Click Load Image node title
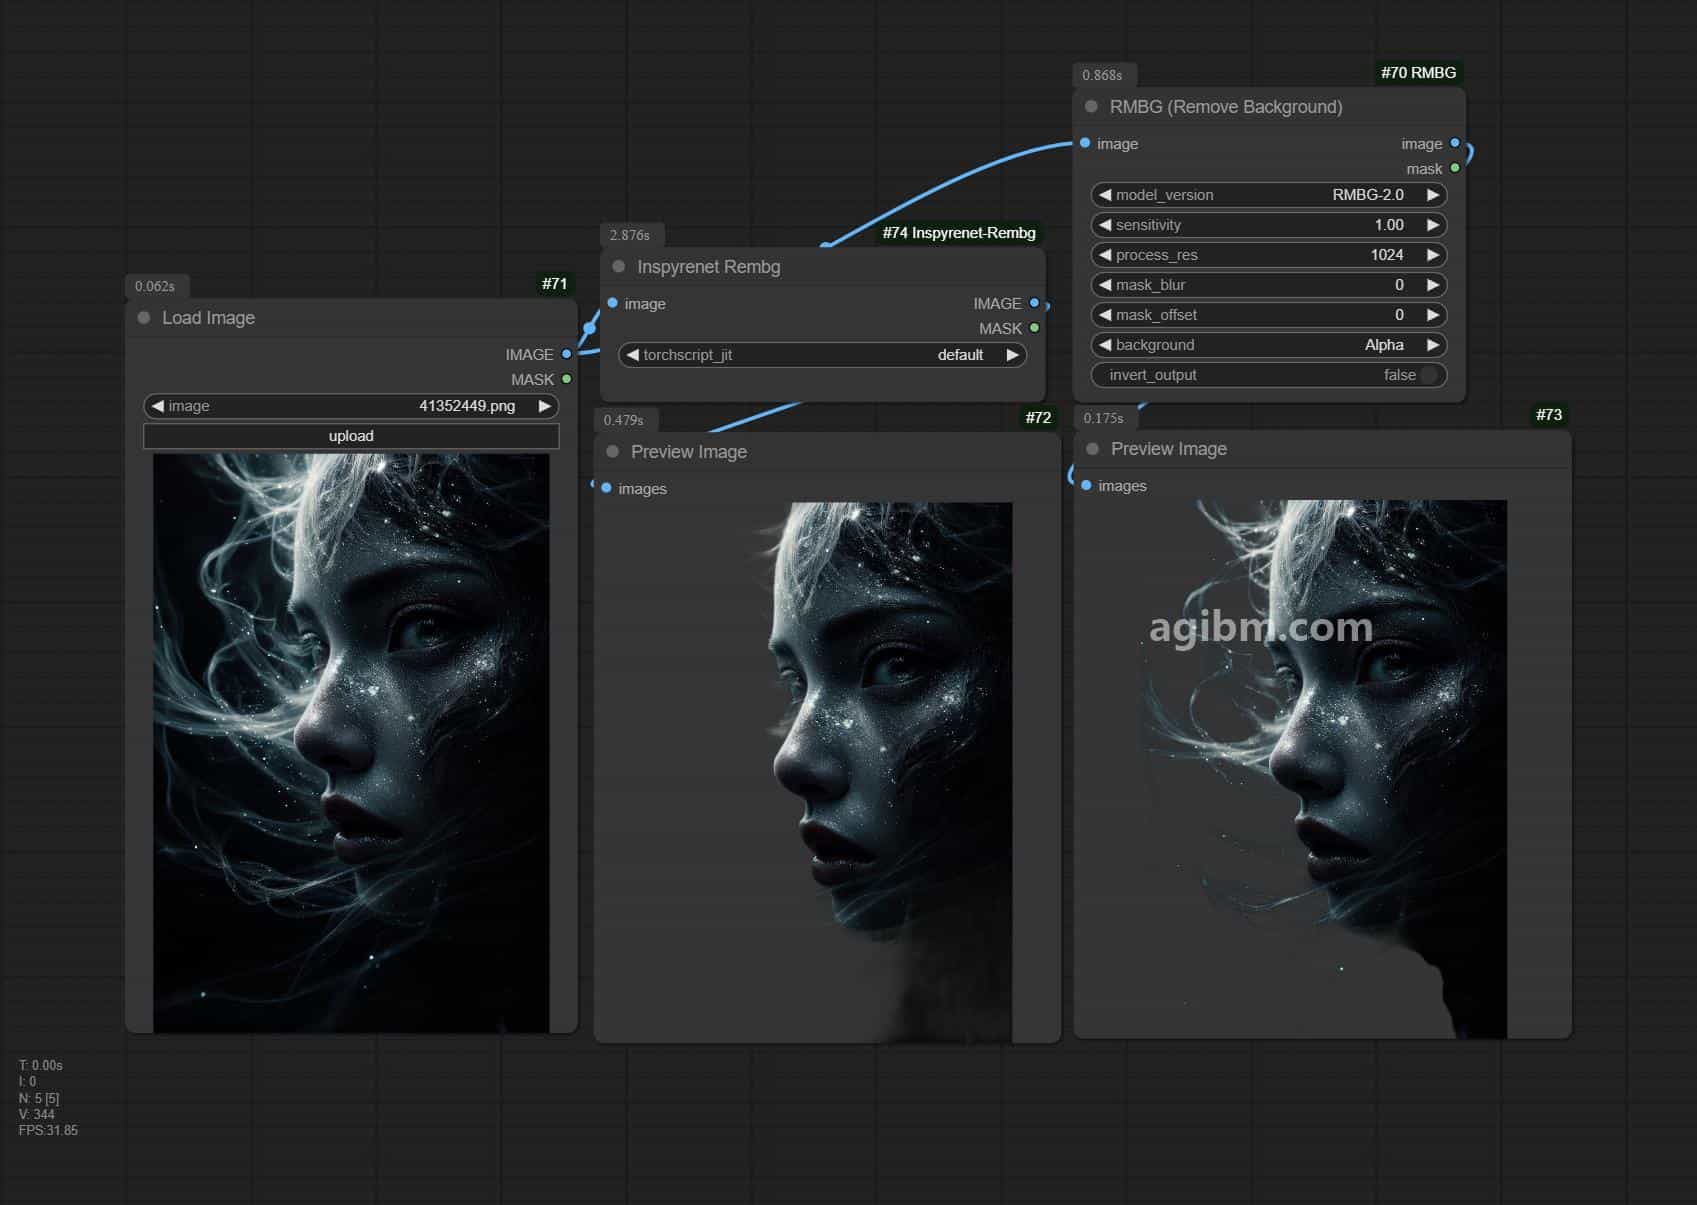Screen dimensions: 1697x1205 [x=208, y=317]
